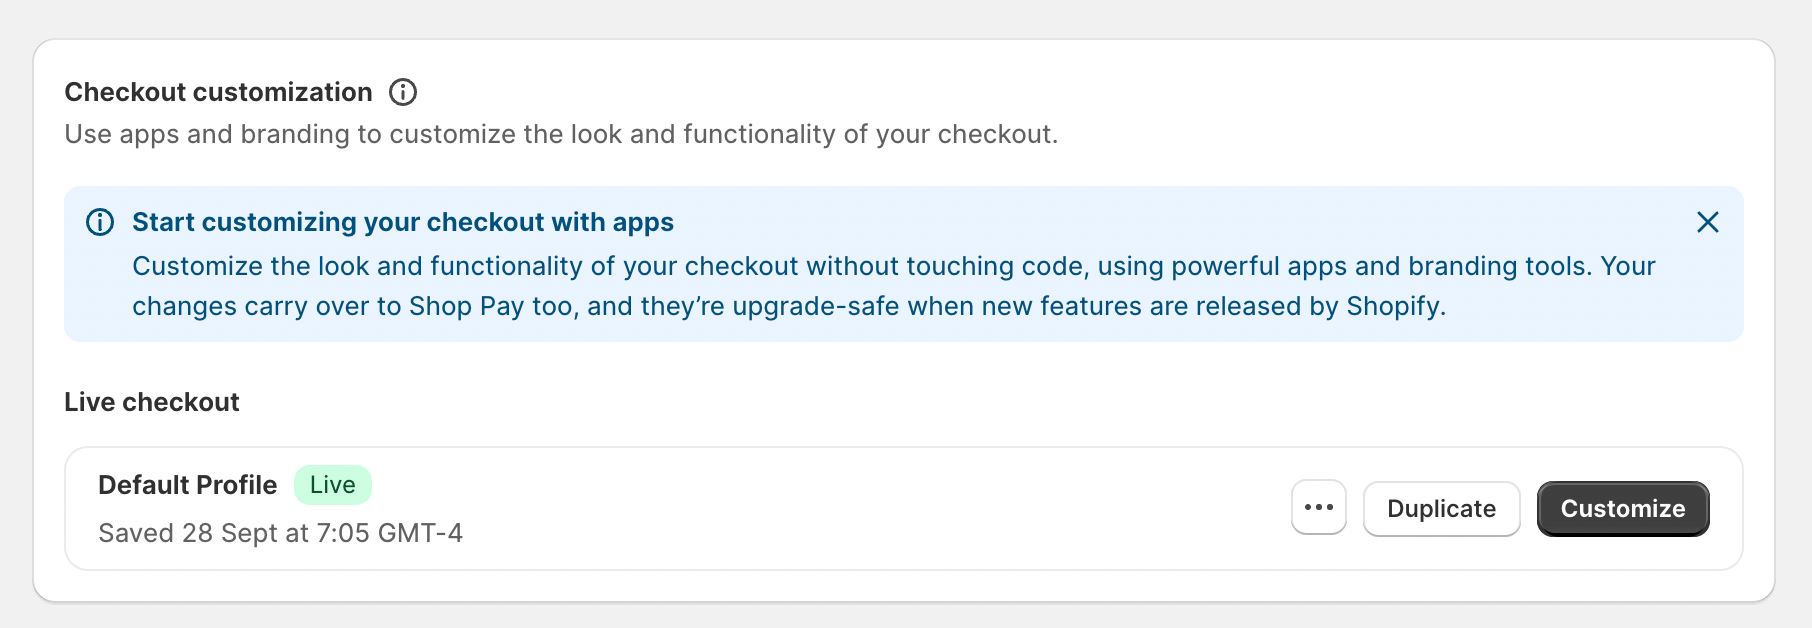This screenshot has width=1812, height=628.
Task: Click the info icon inside the blue banner
Action: (x=100, y=222)
